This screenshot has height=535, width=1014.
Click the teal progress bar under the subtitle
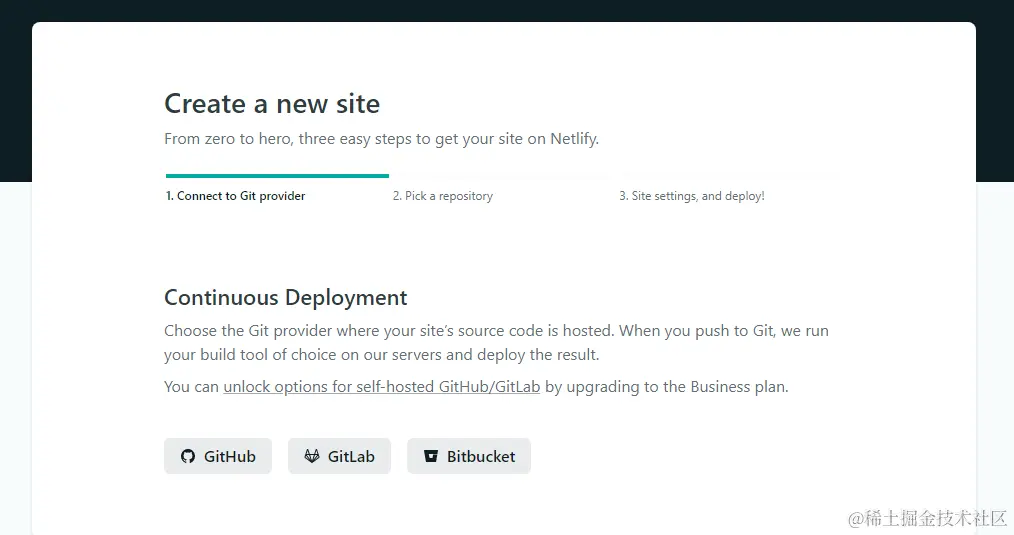[x=277, y=175]
